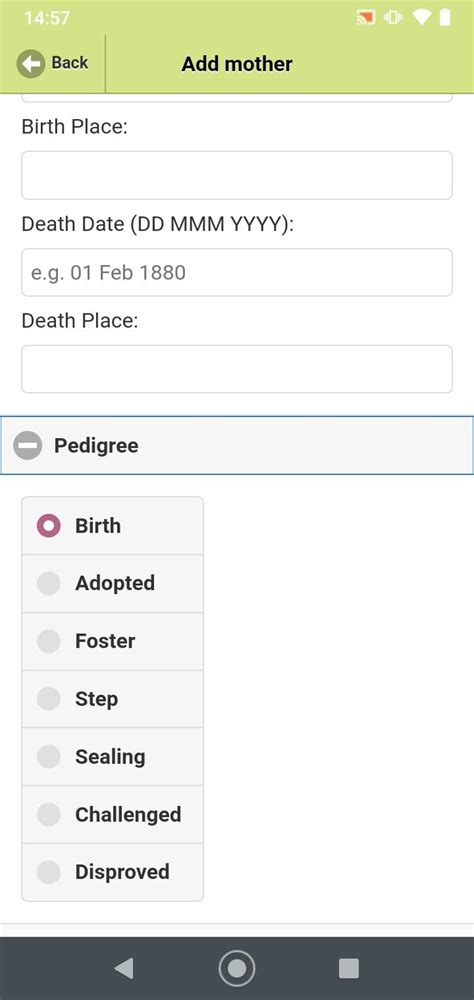Tap the battery status icon
Screen dimensions: 474x1000
coord(445,17)
